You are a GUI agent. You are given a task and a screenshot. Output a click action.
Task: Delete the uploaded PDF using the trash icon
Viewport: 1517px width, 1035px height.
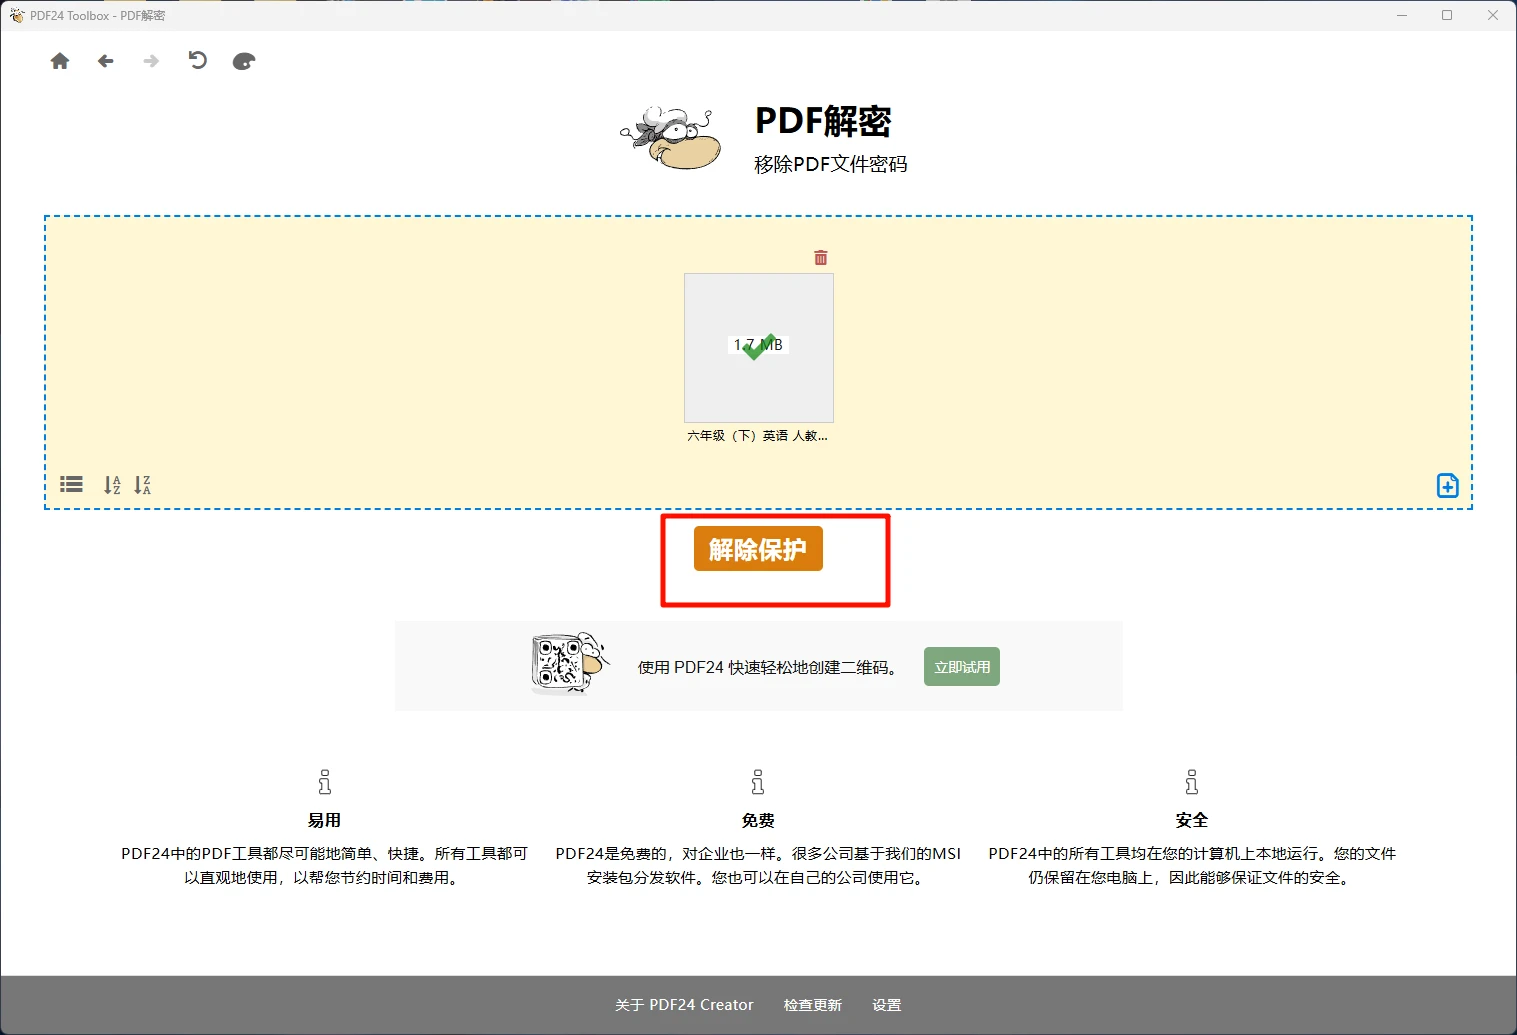(x=820, y=257)
